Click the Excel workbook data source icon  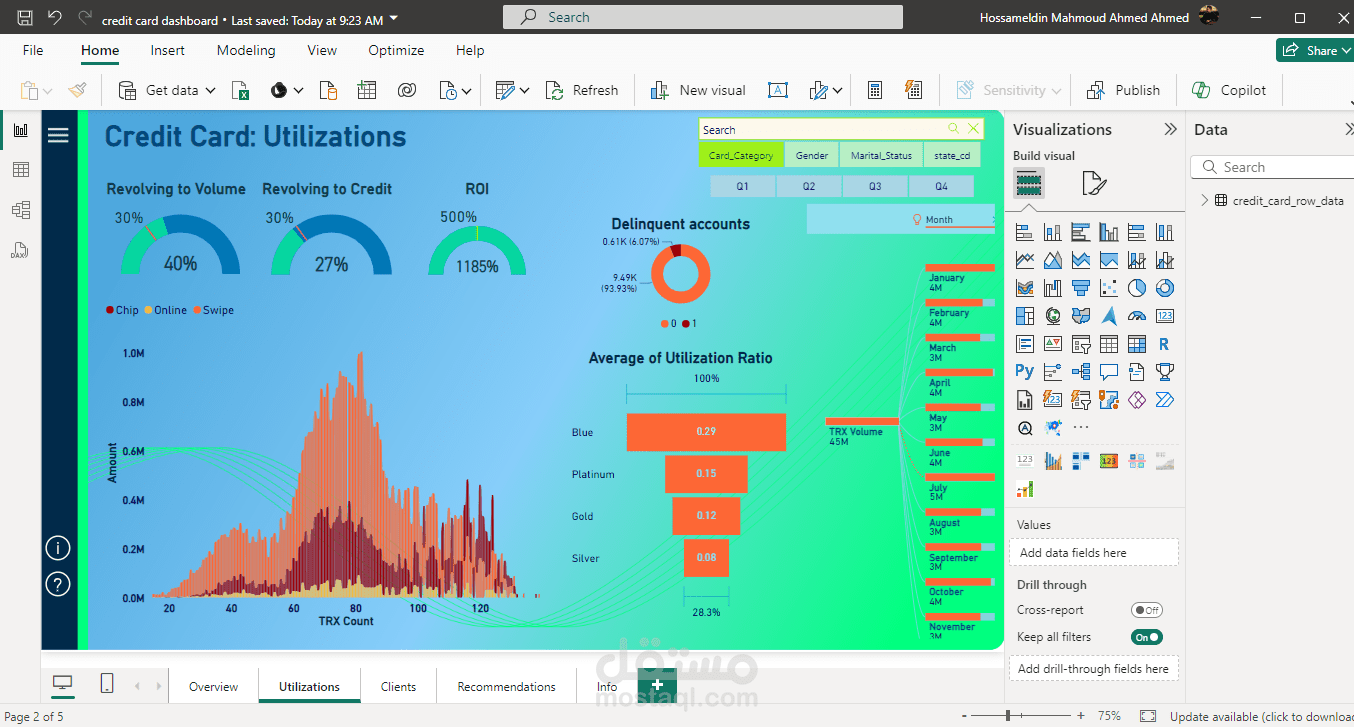(x=241, y=90)
